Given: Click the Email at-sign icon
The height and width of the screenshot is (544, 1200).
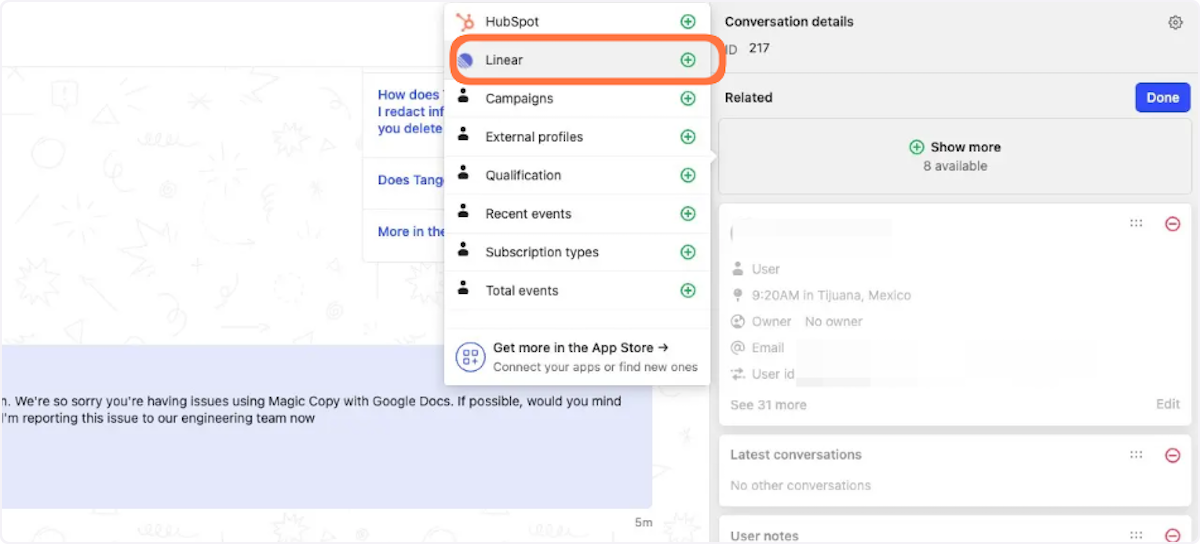Looking at the screenshot, I should point(738,348).
